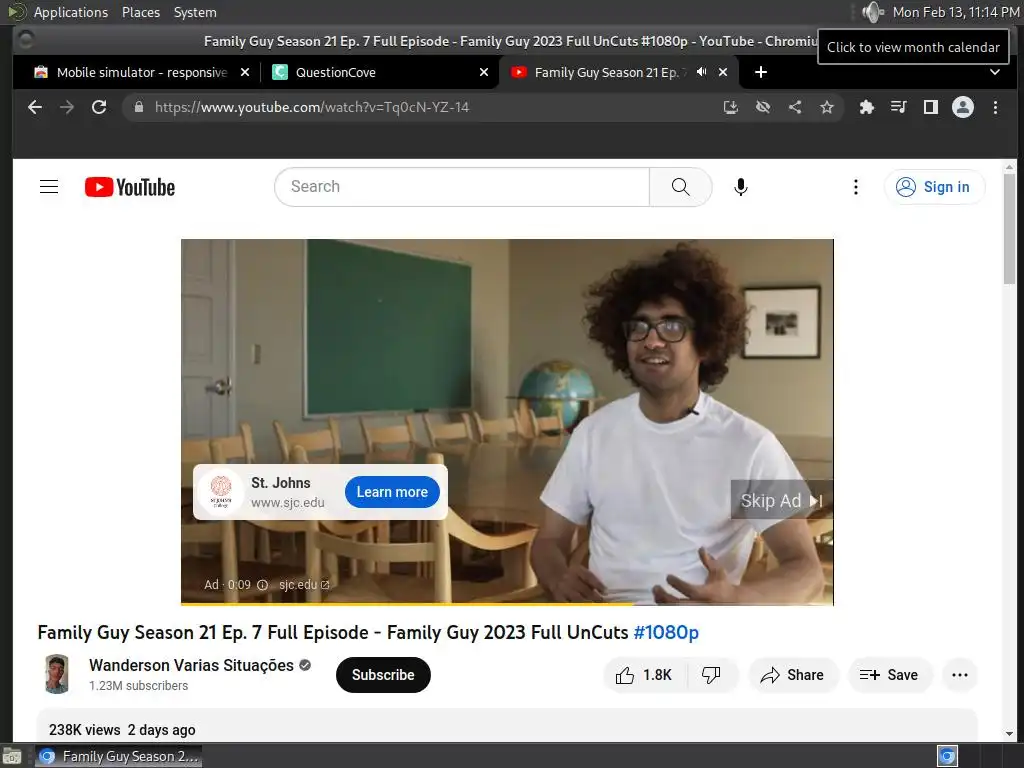Toggle the browser side panel
This screenshot has height=768, width=1024.
[x=931, y=107]
